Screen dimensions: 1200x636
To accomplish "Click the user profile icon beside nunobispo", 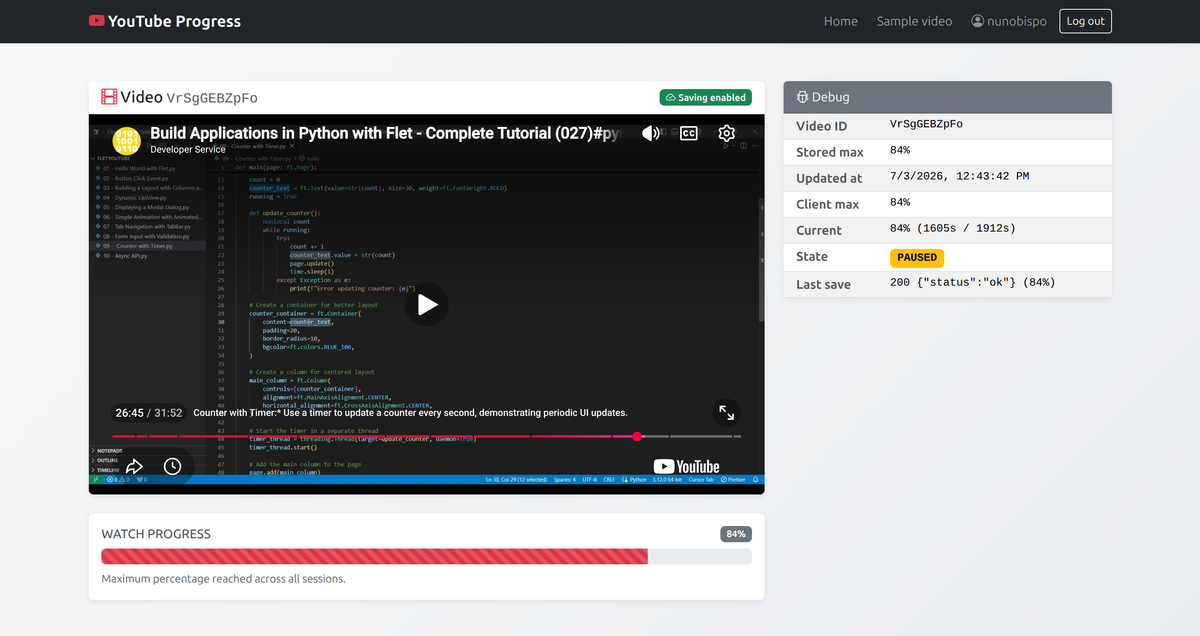I will coord(978,21).
